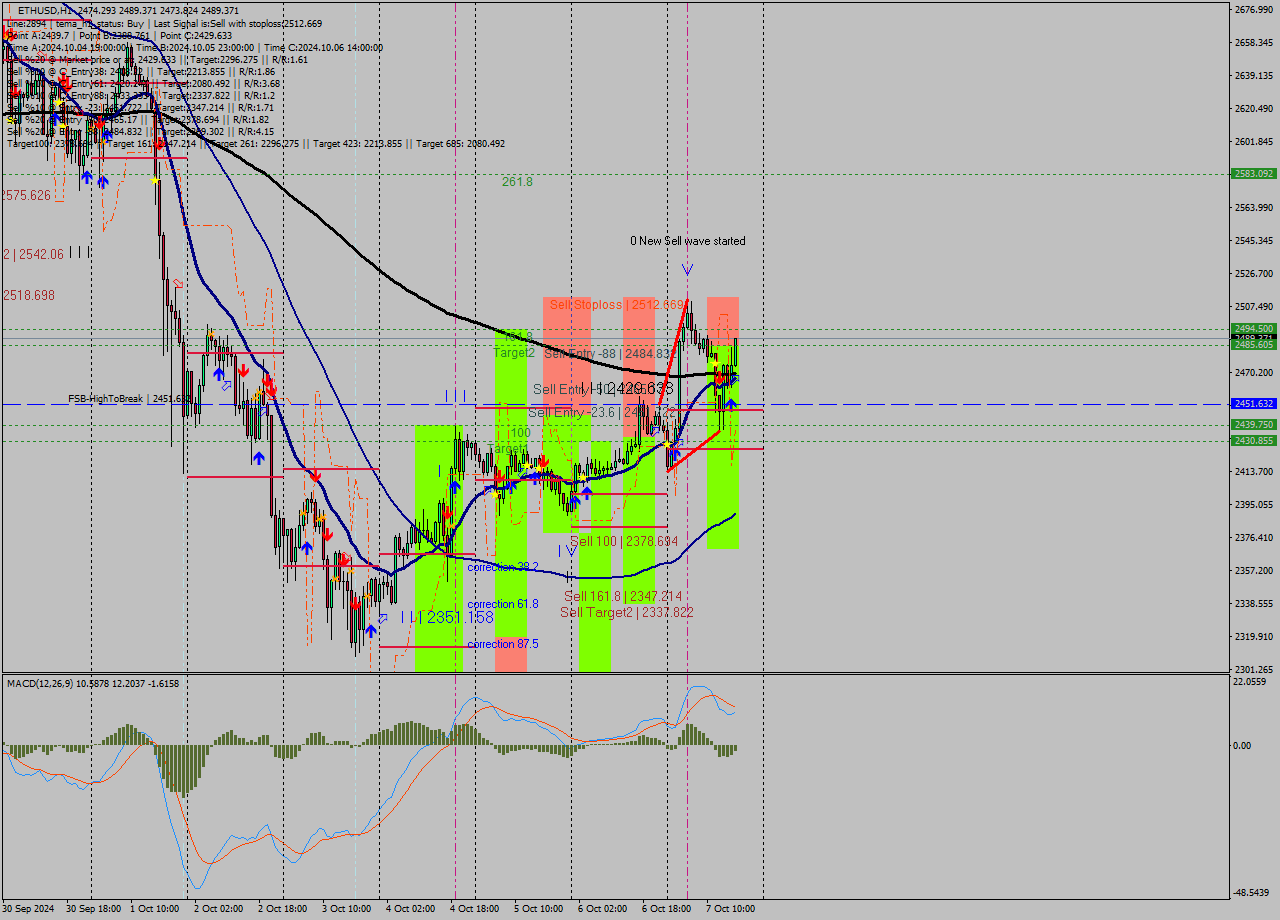Screen dimensions: 1280x920
Task: Select the 'Sell Entry -88 | 2484.83' label
Action: pyautogui.click(x=607, y=354)
